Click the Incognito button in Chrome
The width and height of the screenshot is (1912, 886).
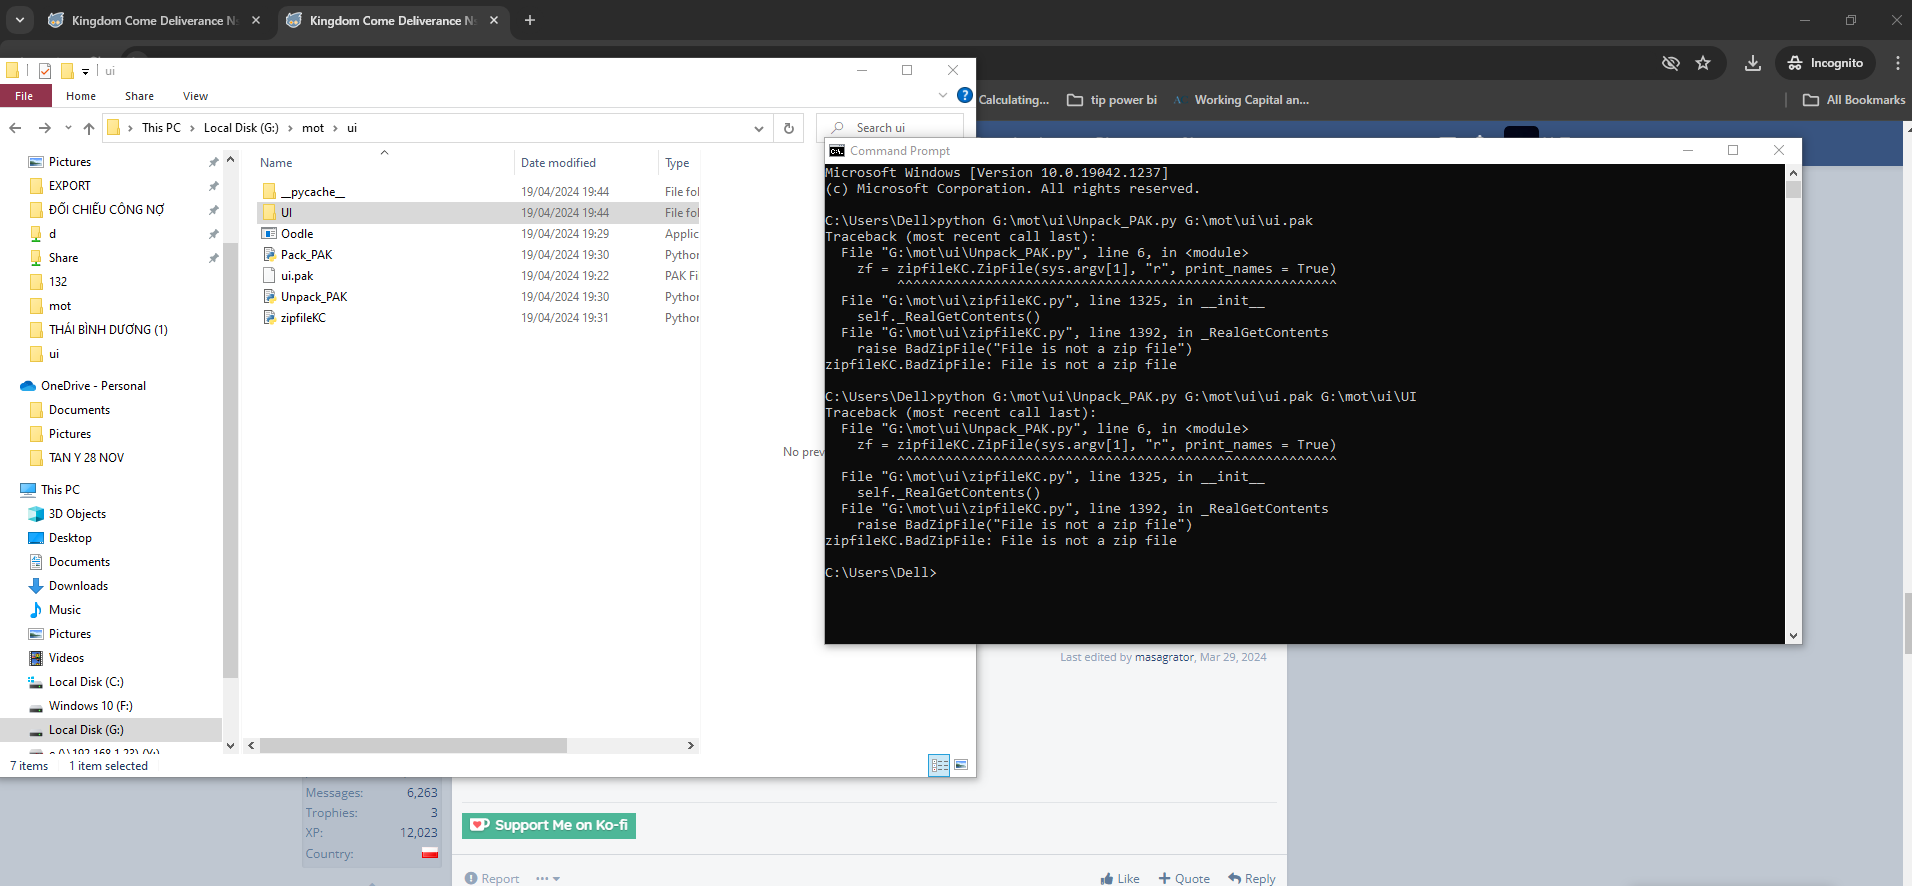(1826, 63)
